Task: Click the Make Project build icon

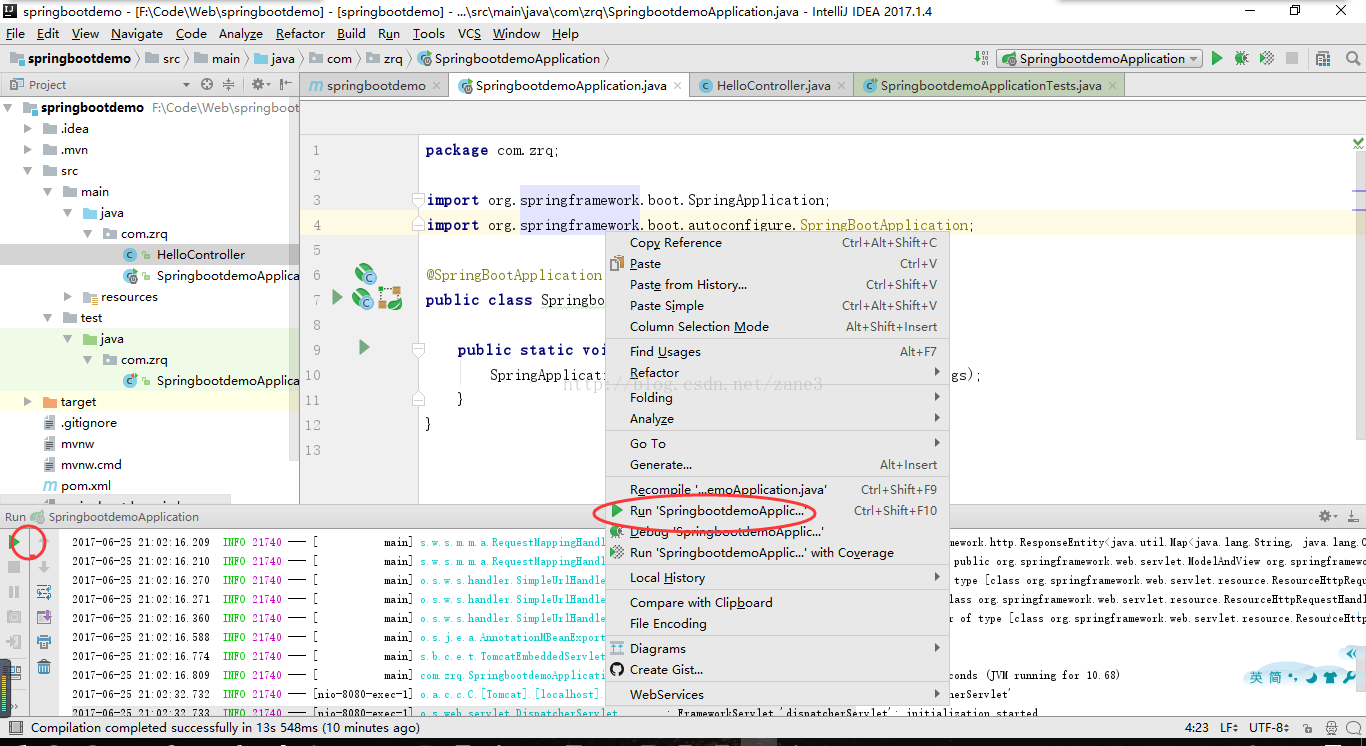Action: coord(981,58)
